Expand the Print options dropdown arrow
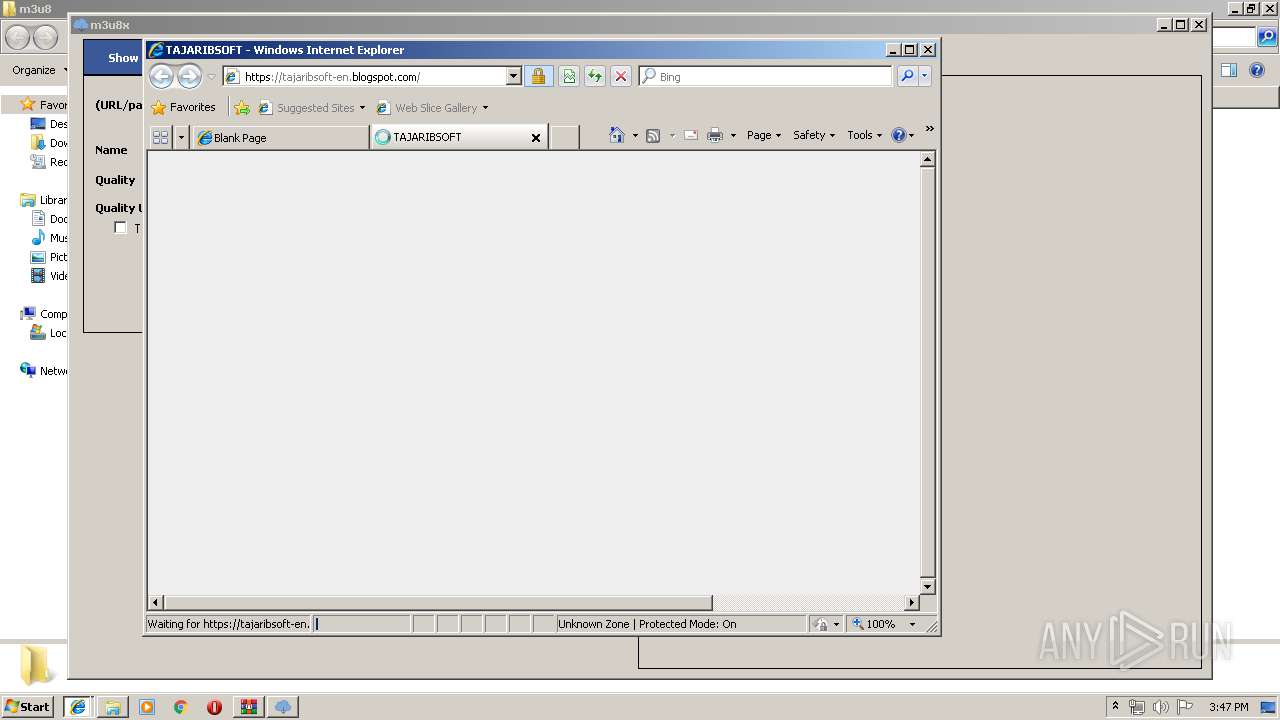The width and height of the screenshot is (1280, 720). [733, 136]
